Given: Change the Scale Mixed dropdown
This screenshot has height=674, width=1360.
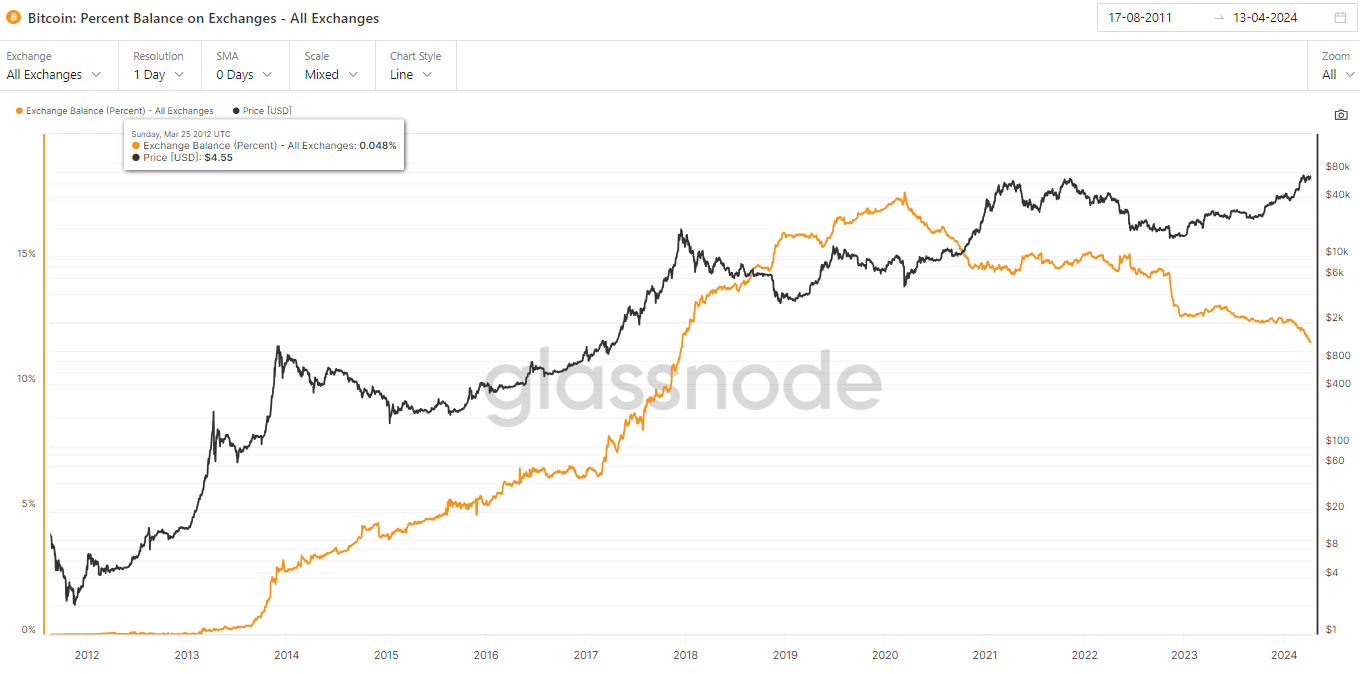Looking at the screenshot, I should click(331, 75).
